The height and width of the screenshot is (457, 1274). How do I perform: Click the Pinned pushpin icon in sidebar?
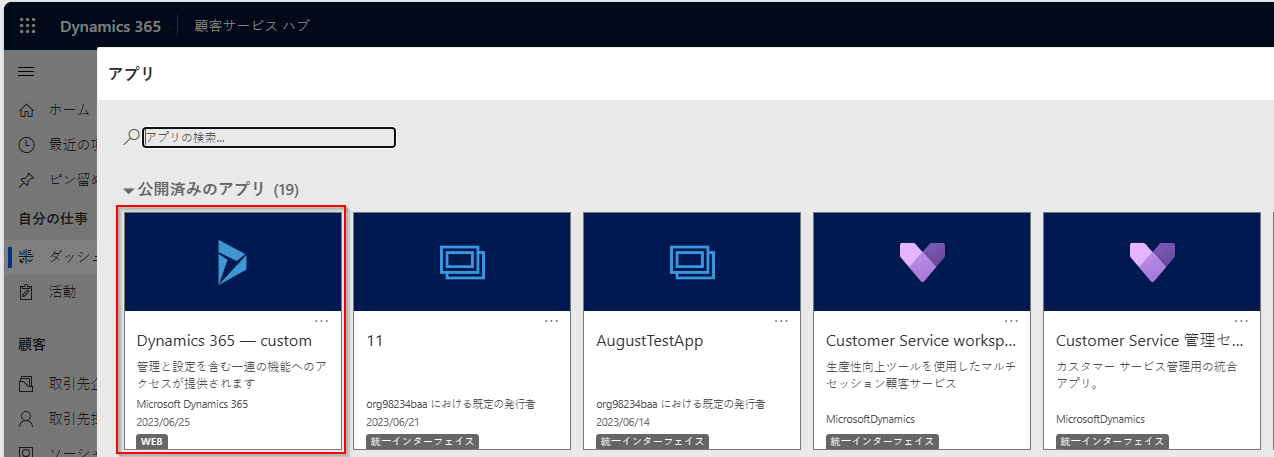click(27, 180)
